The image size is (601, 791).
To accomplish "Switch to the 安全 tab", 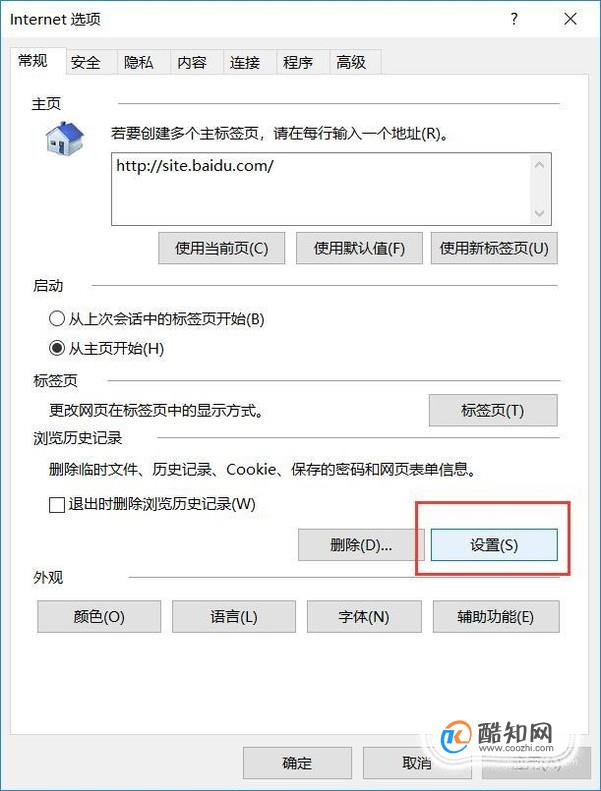I will (x=86, y=62).
